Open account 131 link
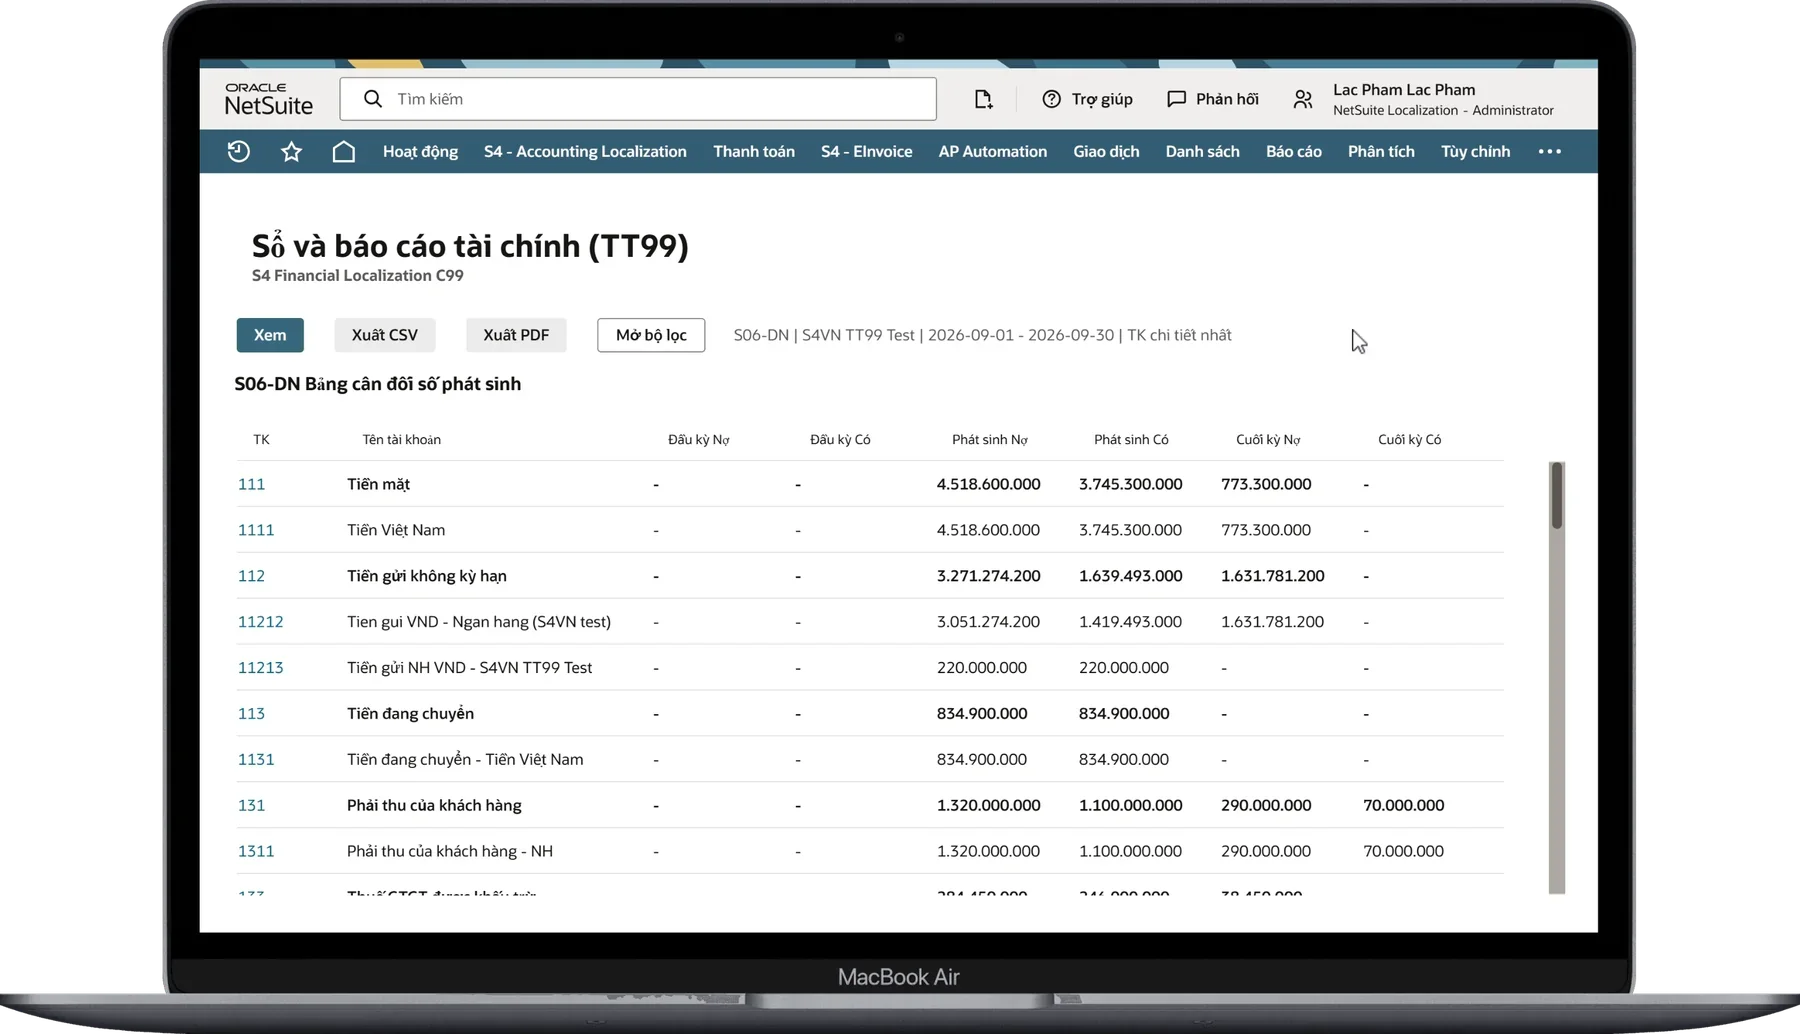Viewport: 1800px width, 1034px height. (251, 806)
